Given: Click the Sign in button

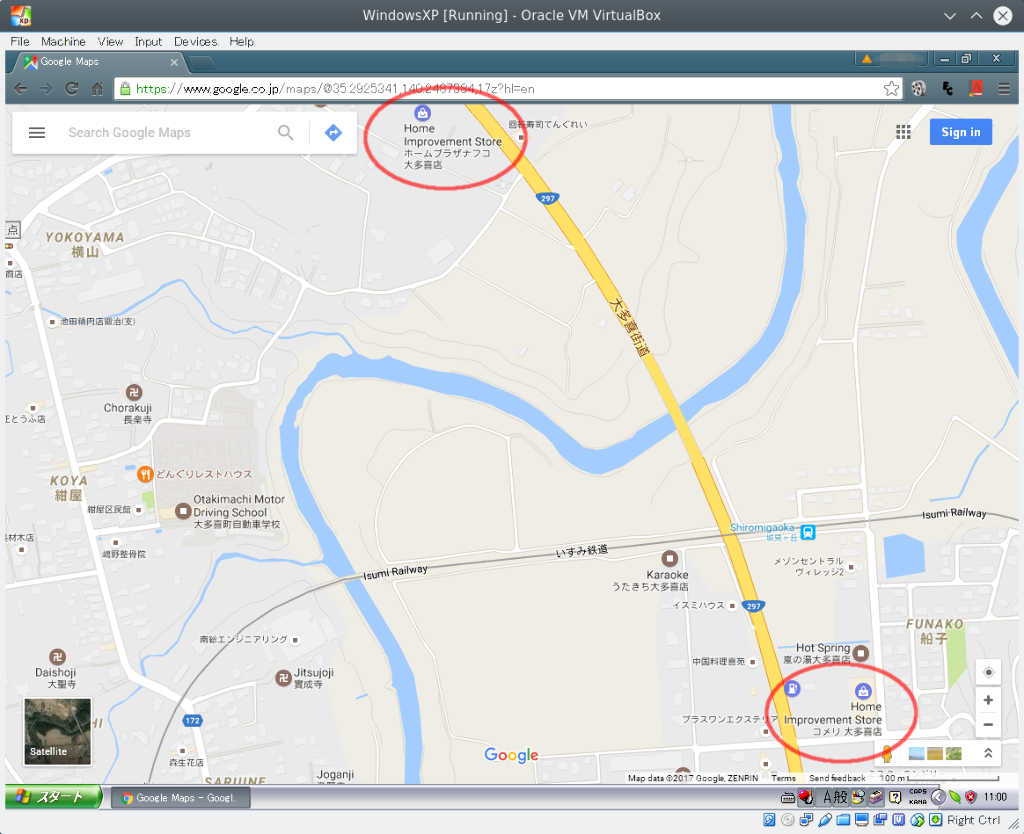Looking at the screenshot, I should [961, 132].
